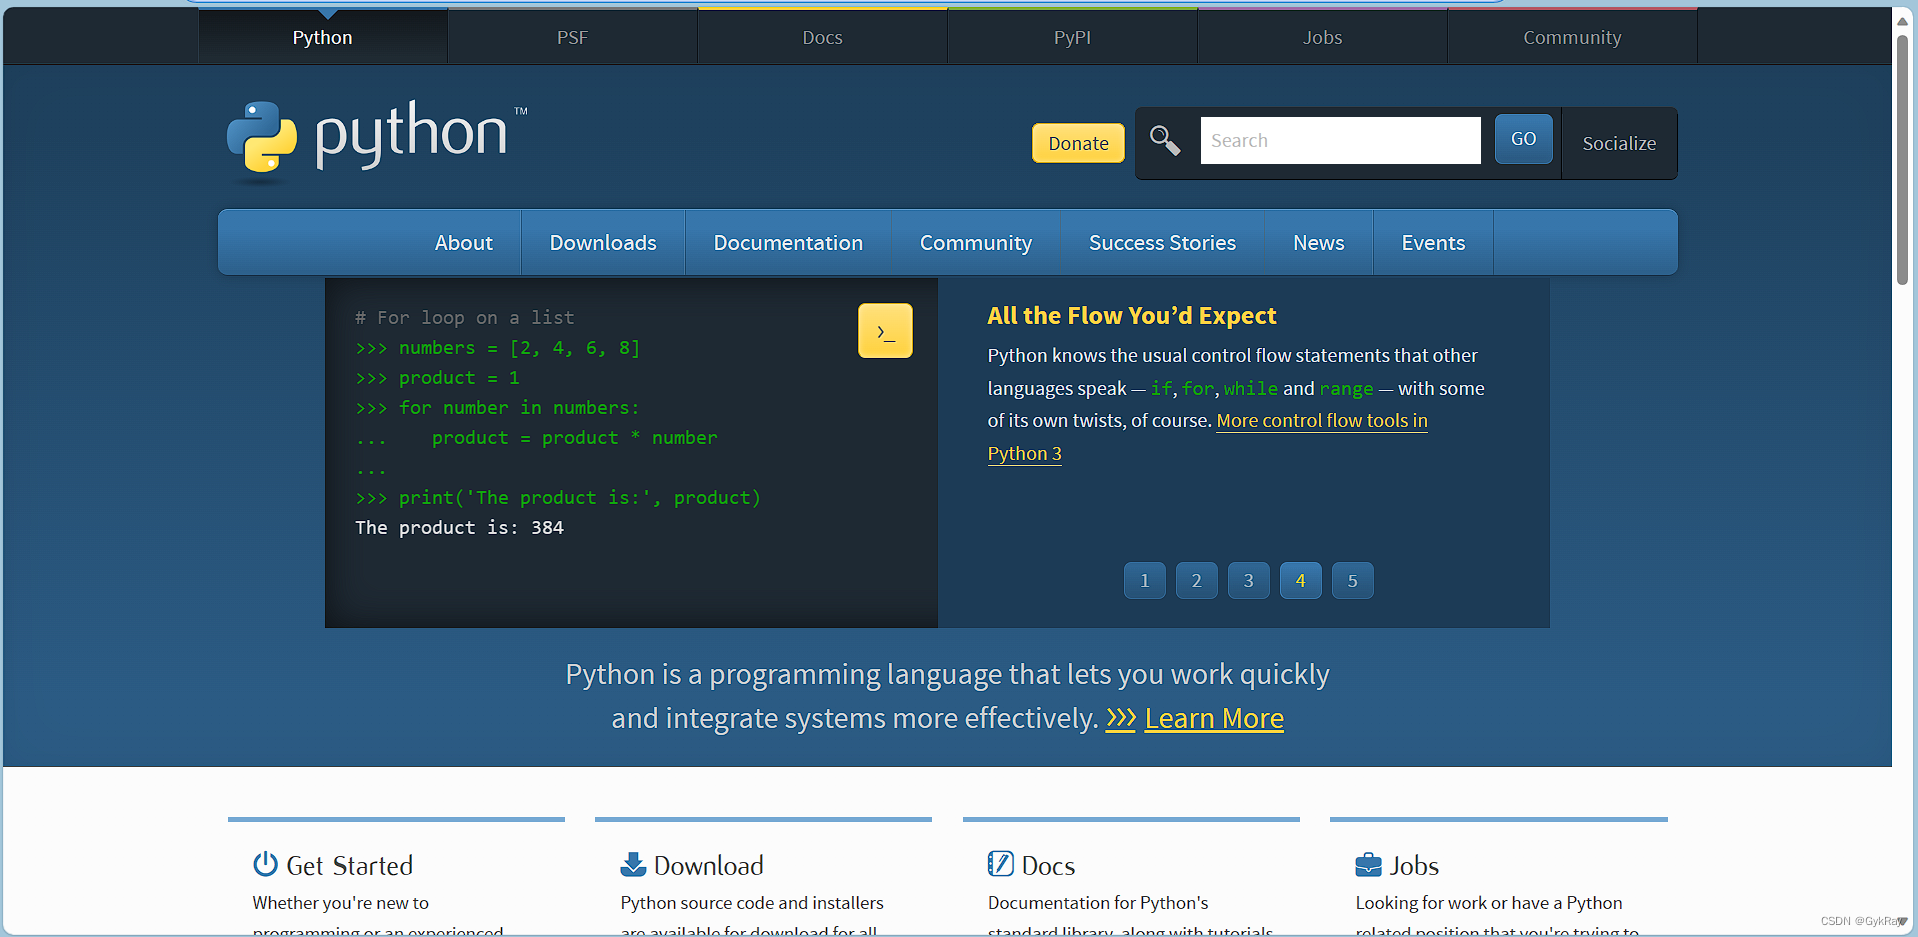The height and width of the screenshot is (937, 1918).
Task: Click the 'All the Flow You'd Expect' heading
Action: point(1131,316)
